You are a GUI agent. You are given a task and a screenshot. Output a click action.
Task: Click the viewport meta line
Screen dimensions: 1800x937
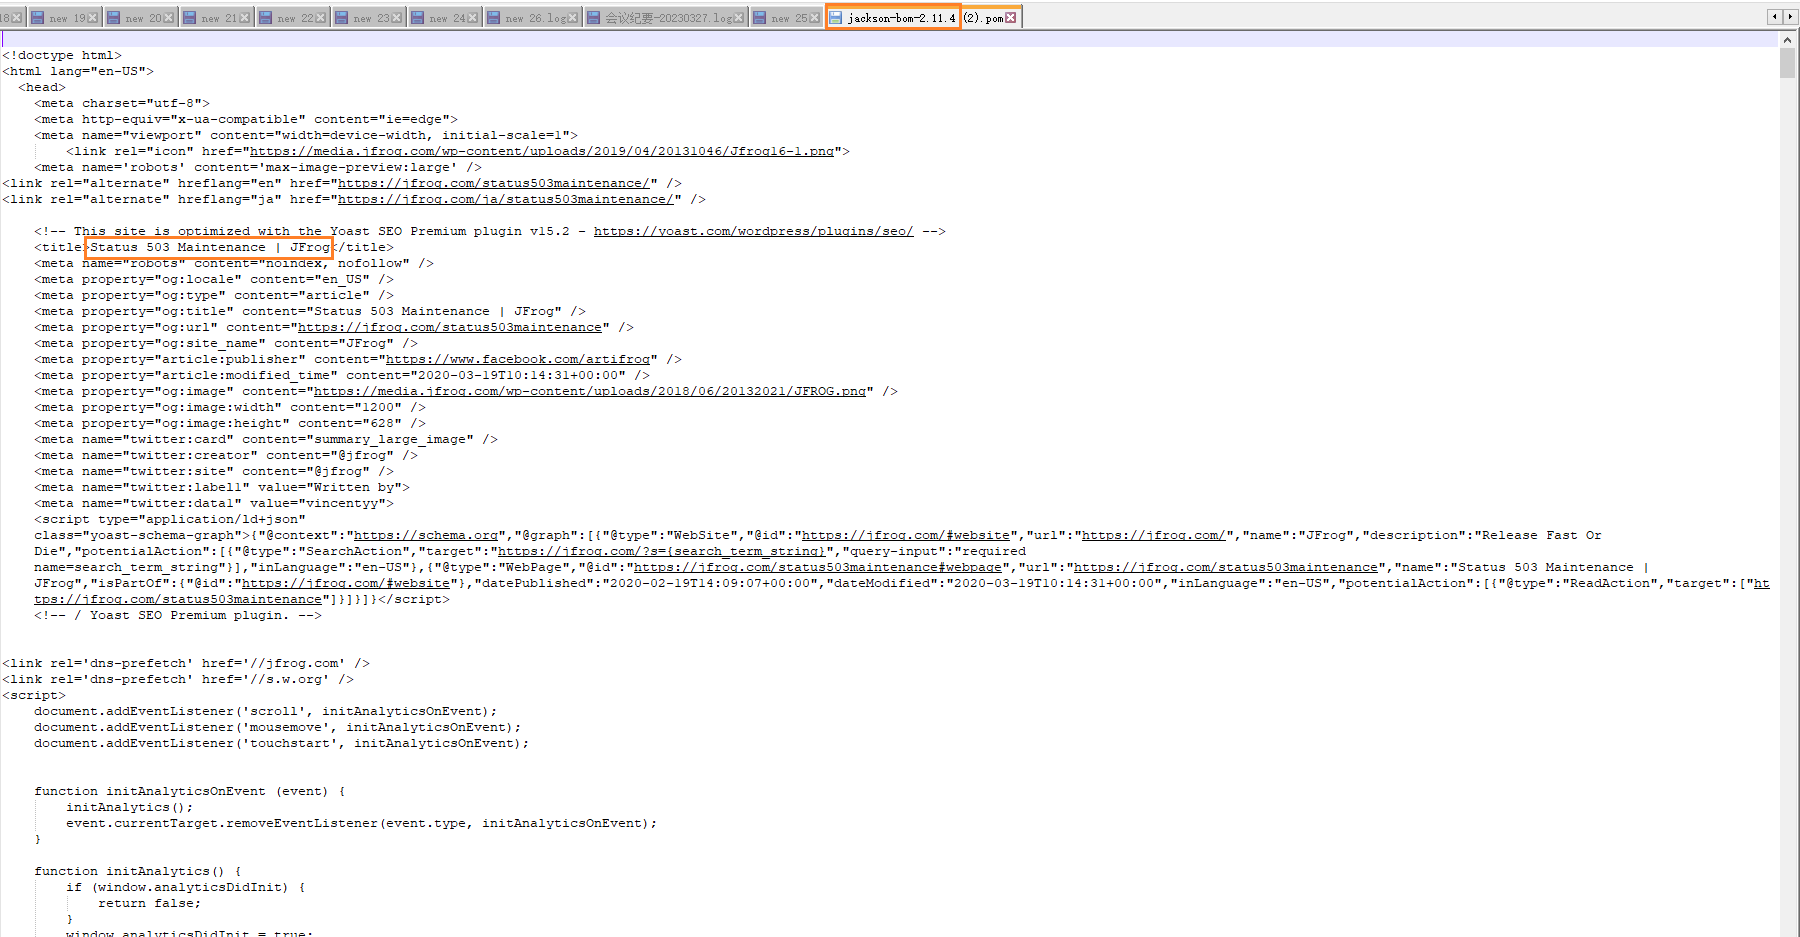coord(306,136)
